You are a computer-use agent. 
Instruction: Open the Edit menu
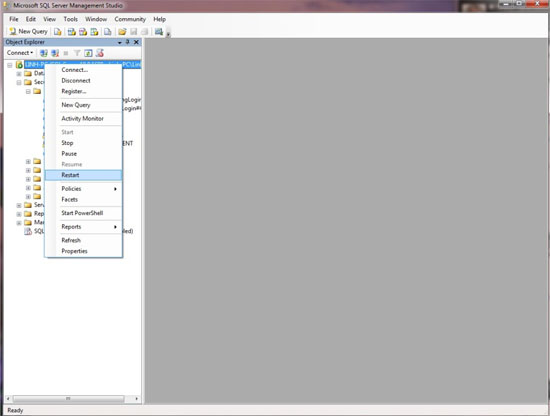pyautogui.click(x=31, y=19)
